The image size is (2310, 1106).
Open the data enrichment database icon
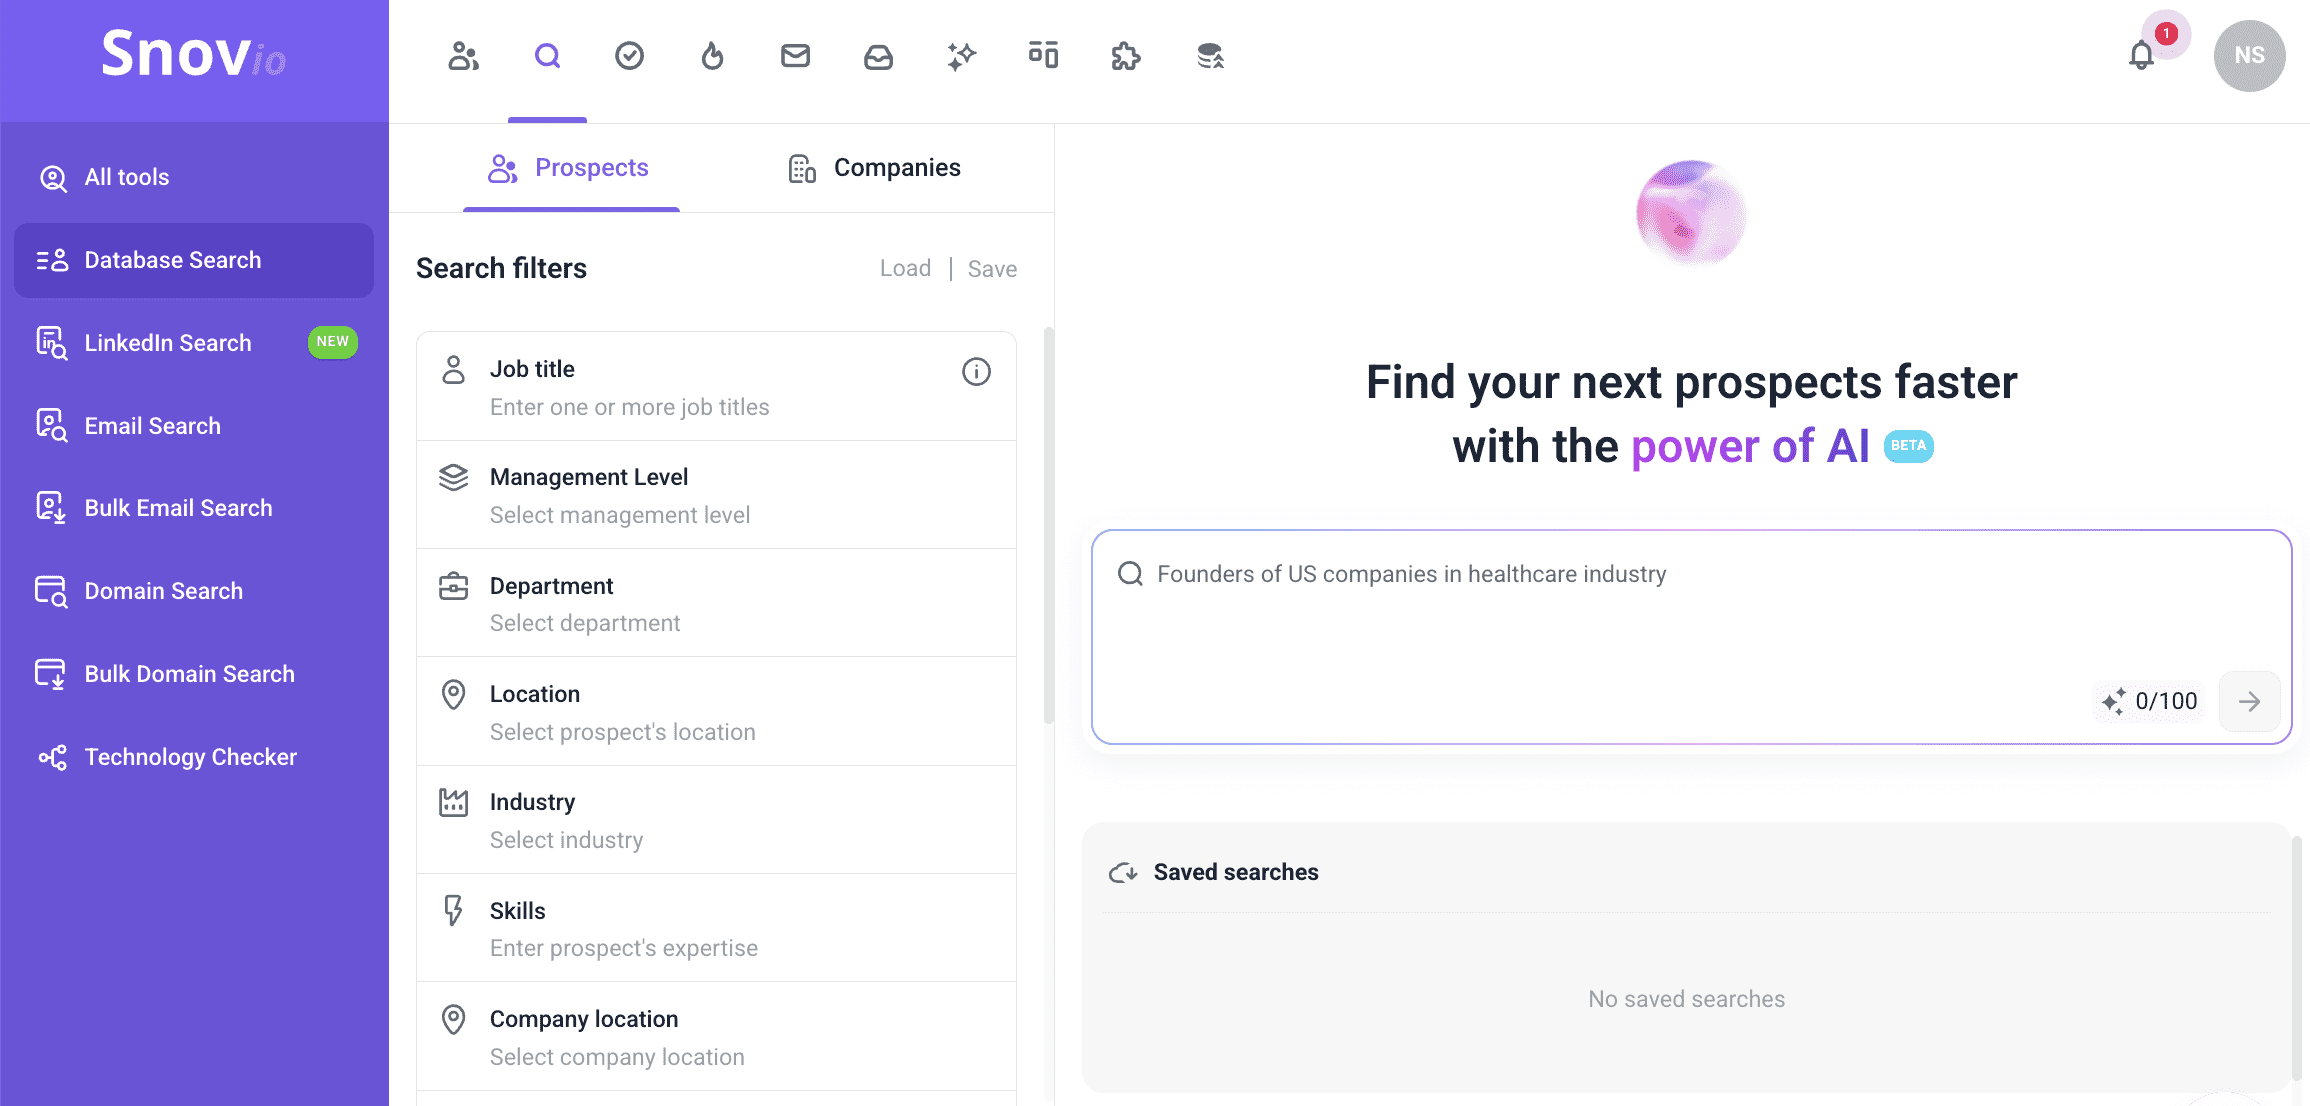pyautogui.click(x=1209, y=56)
